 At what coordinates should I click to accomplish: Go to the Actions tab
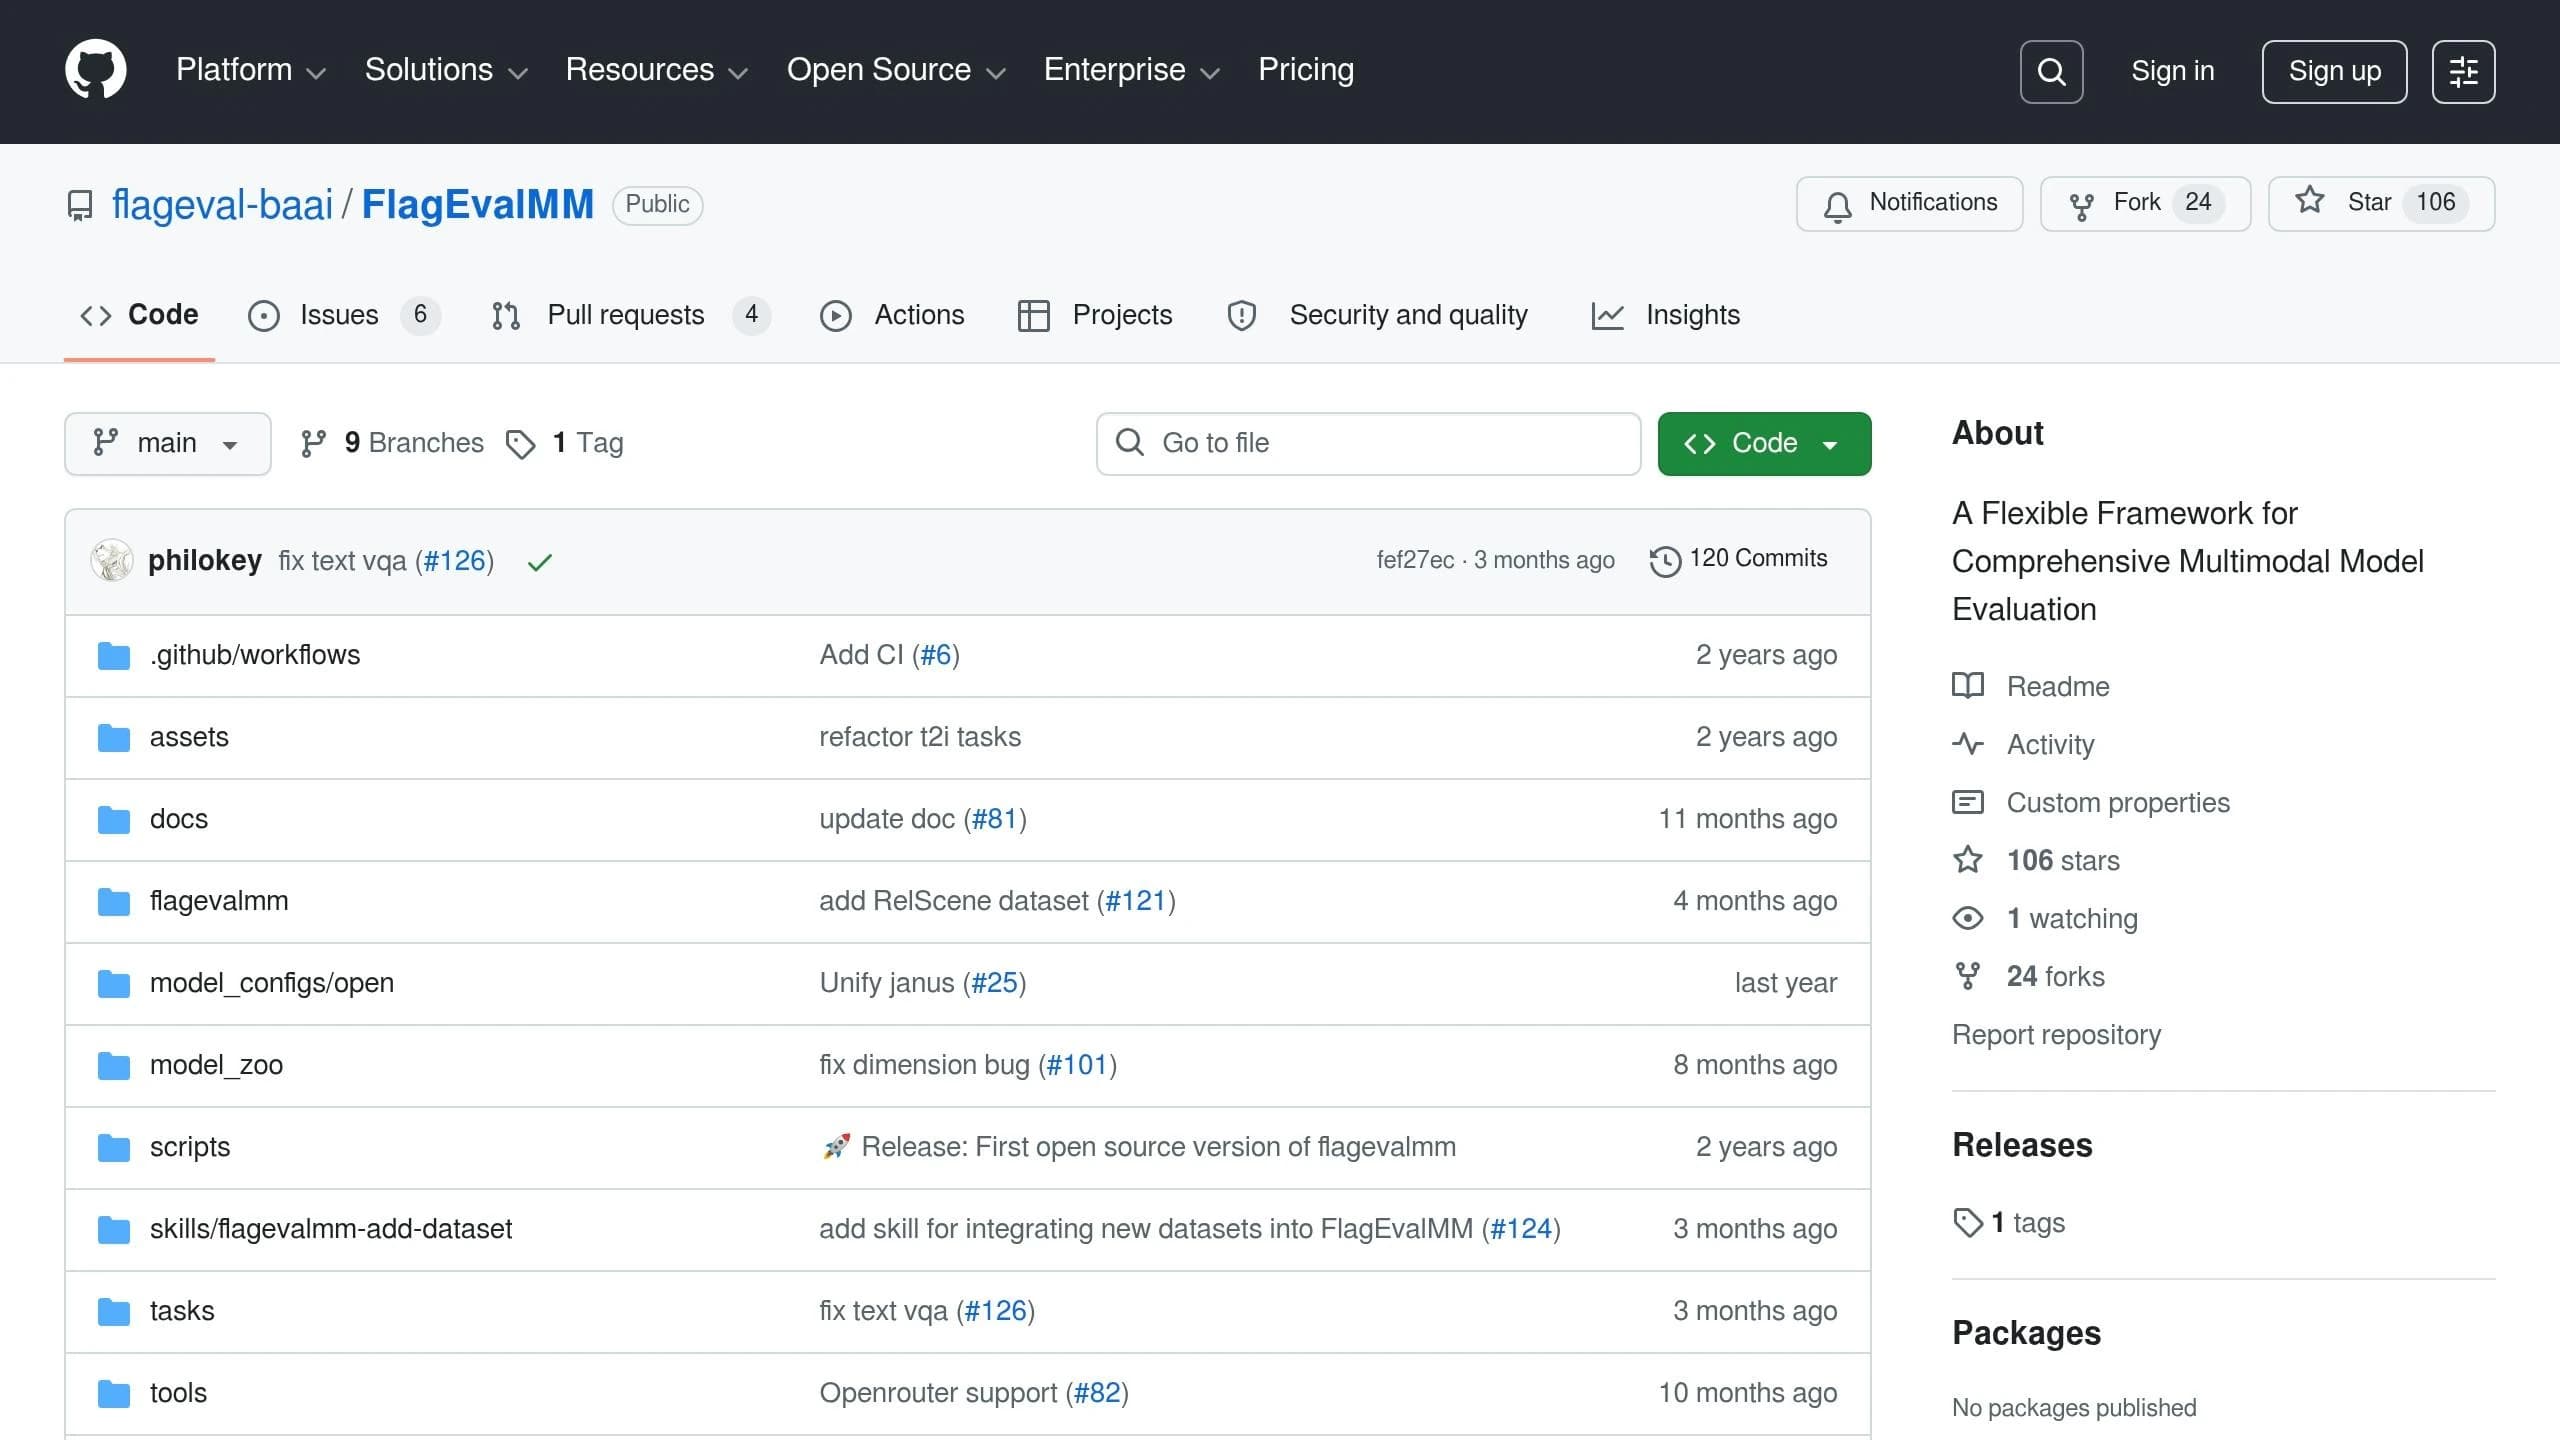coord(892,315)
